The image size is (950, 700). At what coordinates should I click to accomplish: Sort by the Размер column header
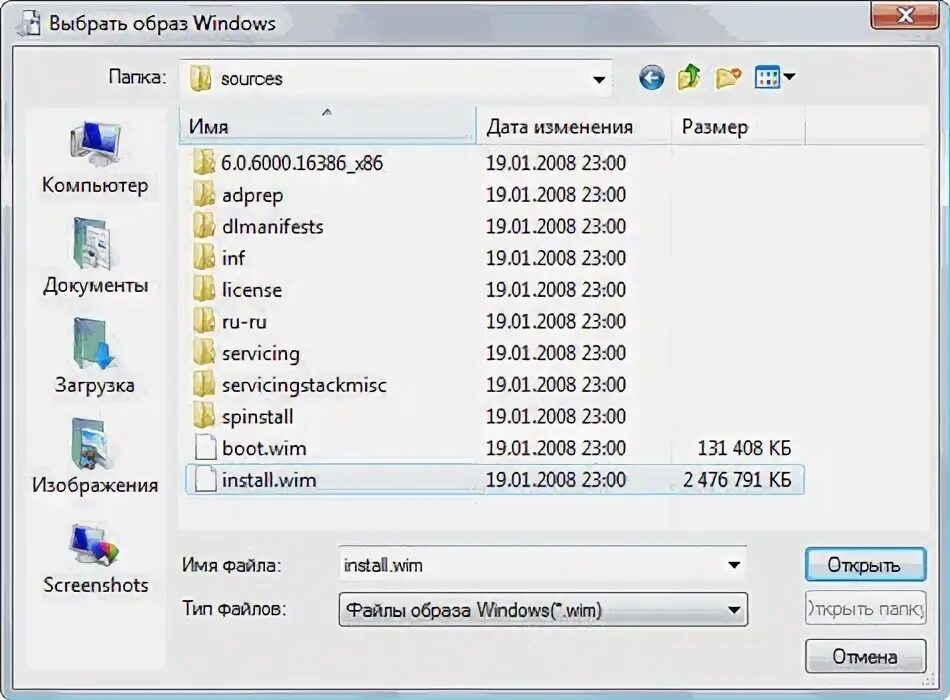pyautogui.click(x=739, y=126)
